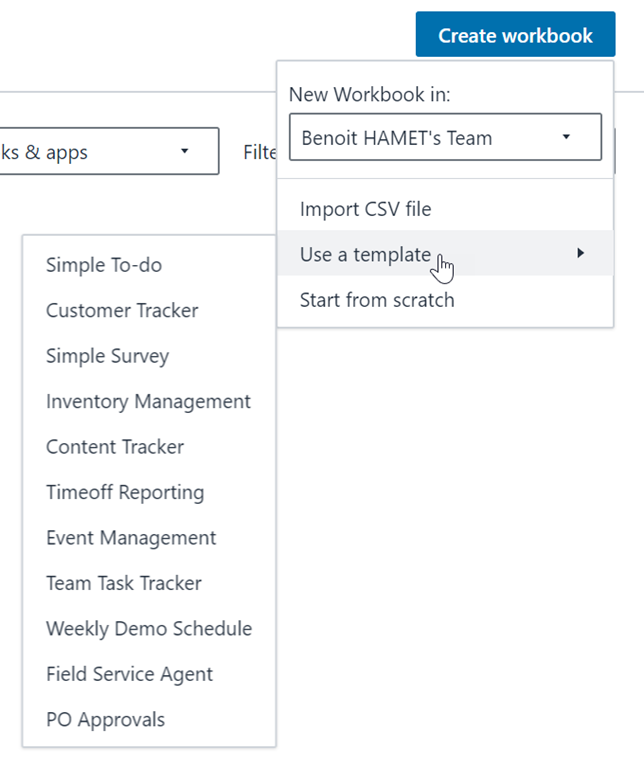Select Start from scratch option

377,300
